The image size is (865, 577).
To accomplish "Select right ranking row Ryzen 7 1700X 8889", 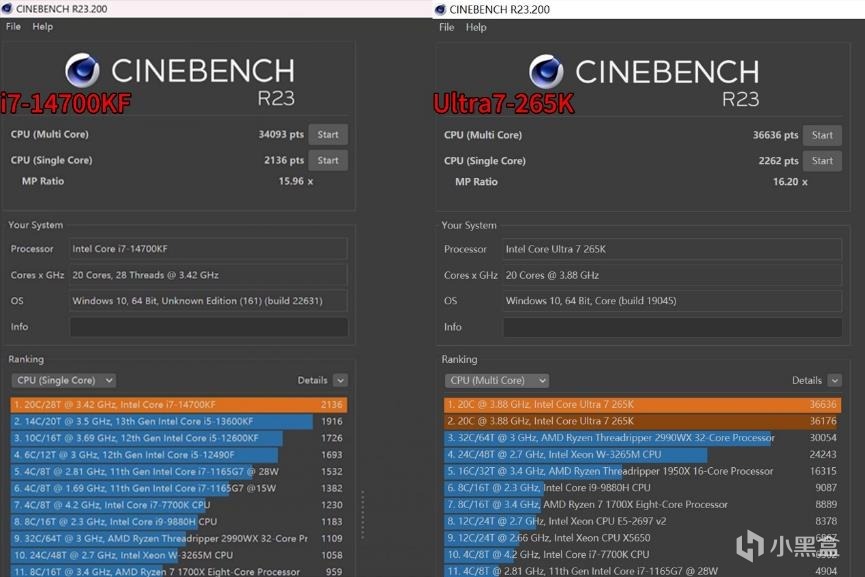I will tap(643, 504).
